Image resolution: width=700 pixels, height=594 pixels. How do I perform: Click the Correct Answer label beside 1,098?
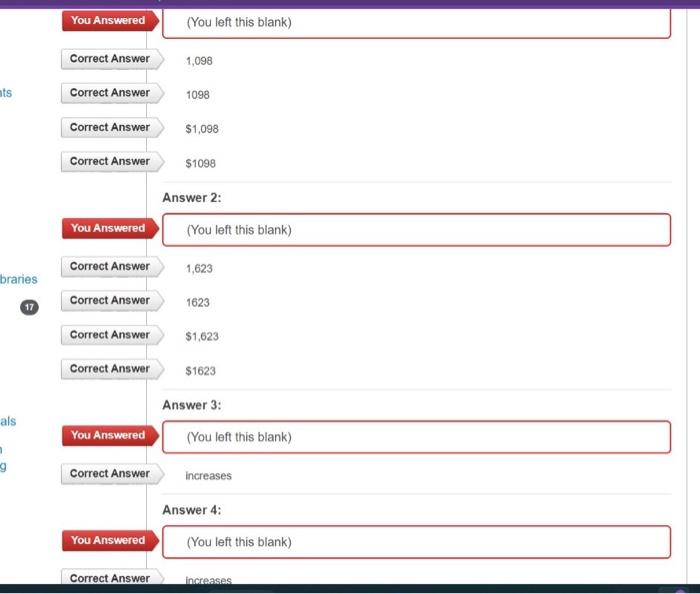(x=112, y=59)
